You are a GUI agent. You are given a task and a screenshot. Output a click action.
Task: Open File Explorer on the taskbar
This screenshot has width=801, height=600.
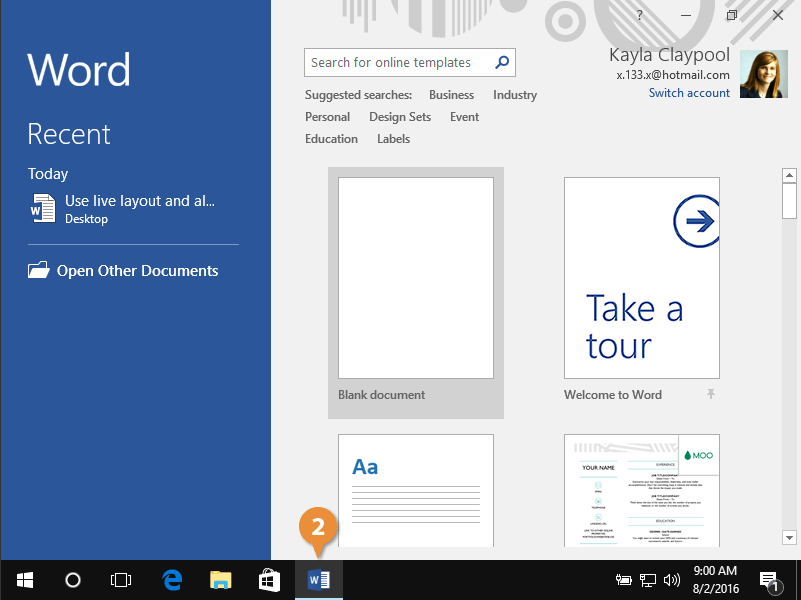pos(220,579)
